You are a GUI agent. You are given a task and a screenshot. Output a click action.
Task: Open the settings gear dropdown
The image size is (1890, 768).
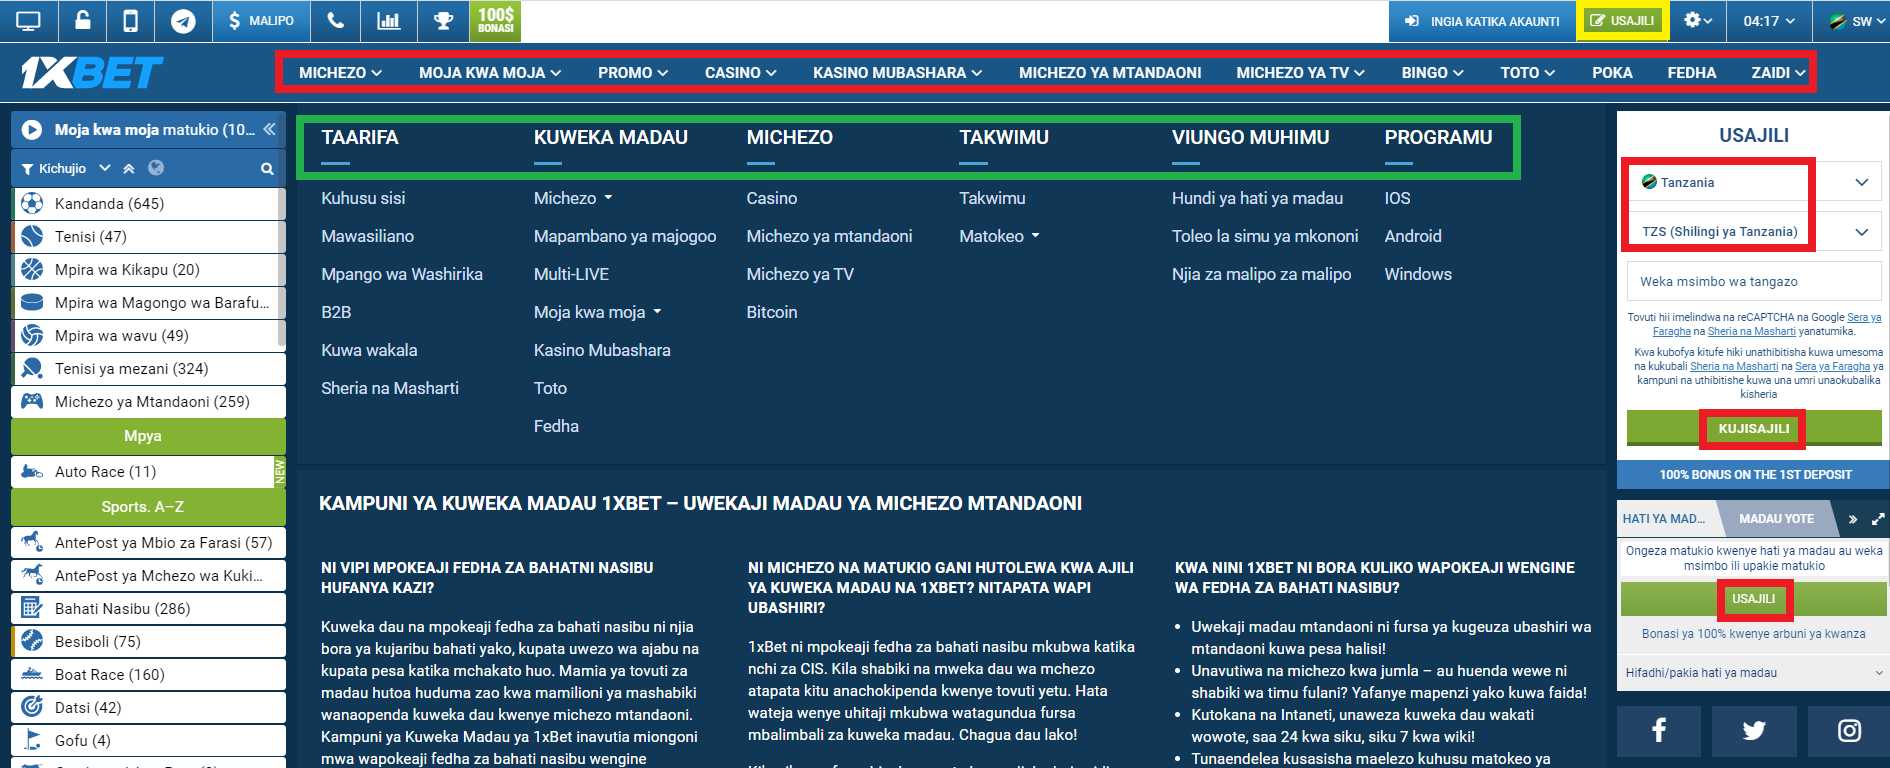(x=1697, y=21)
